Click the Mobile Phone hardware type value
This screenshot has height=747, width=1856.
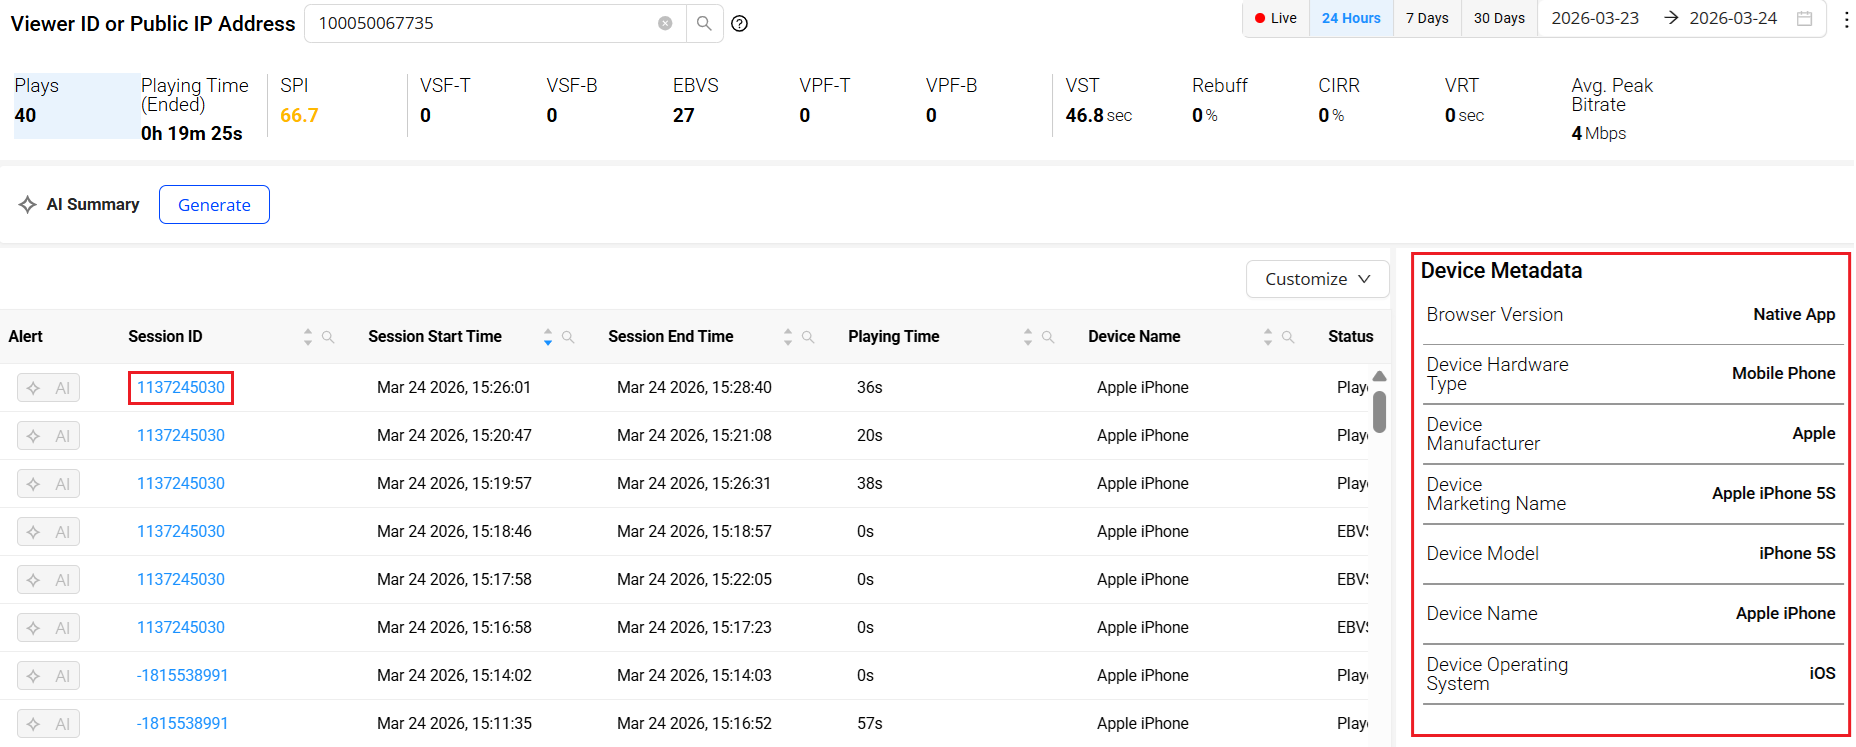(x=1783, y=373)
